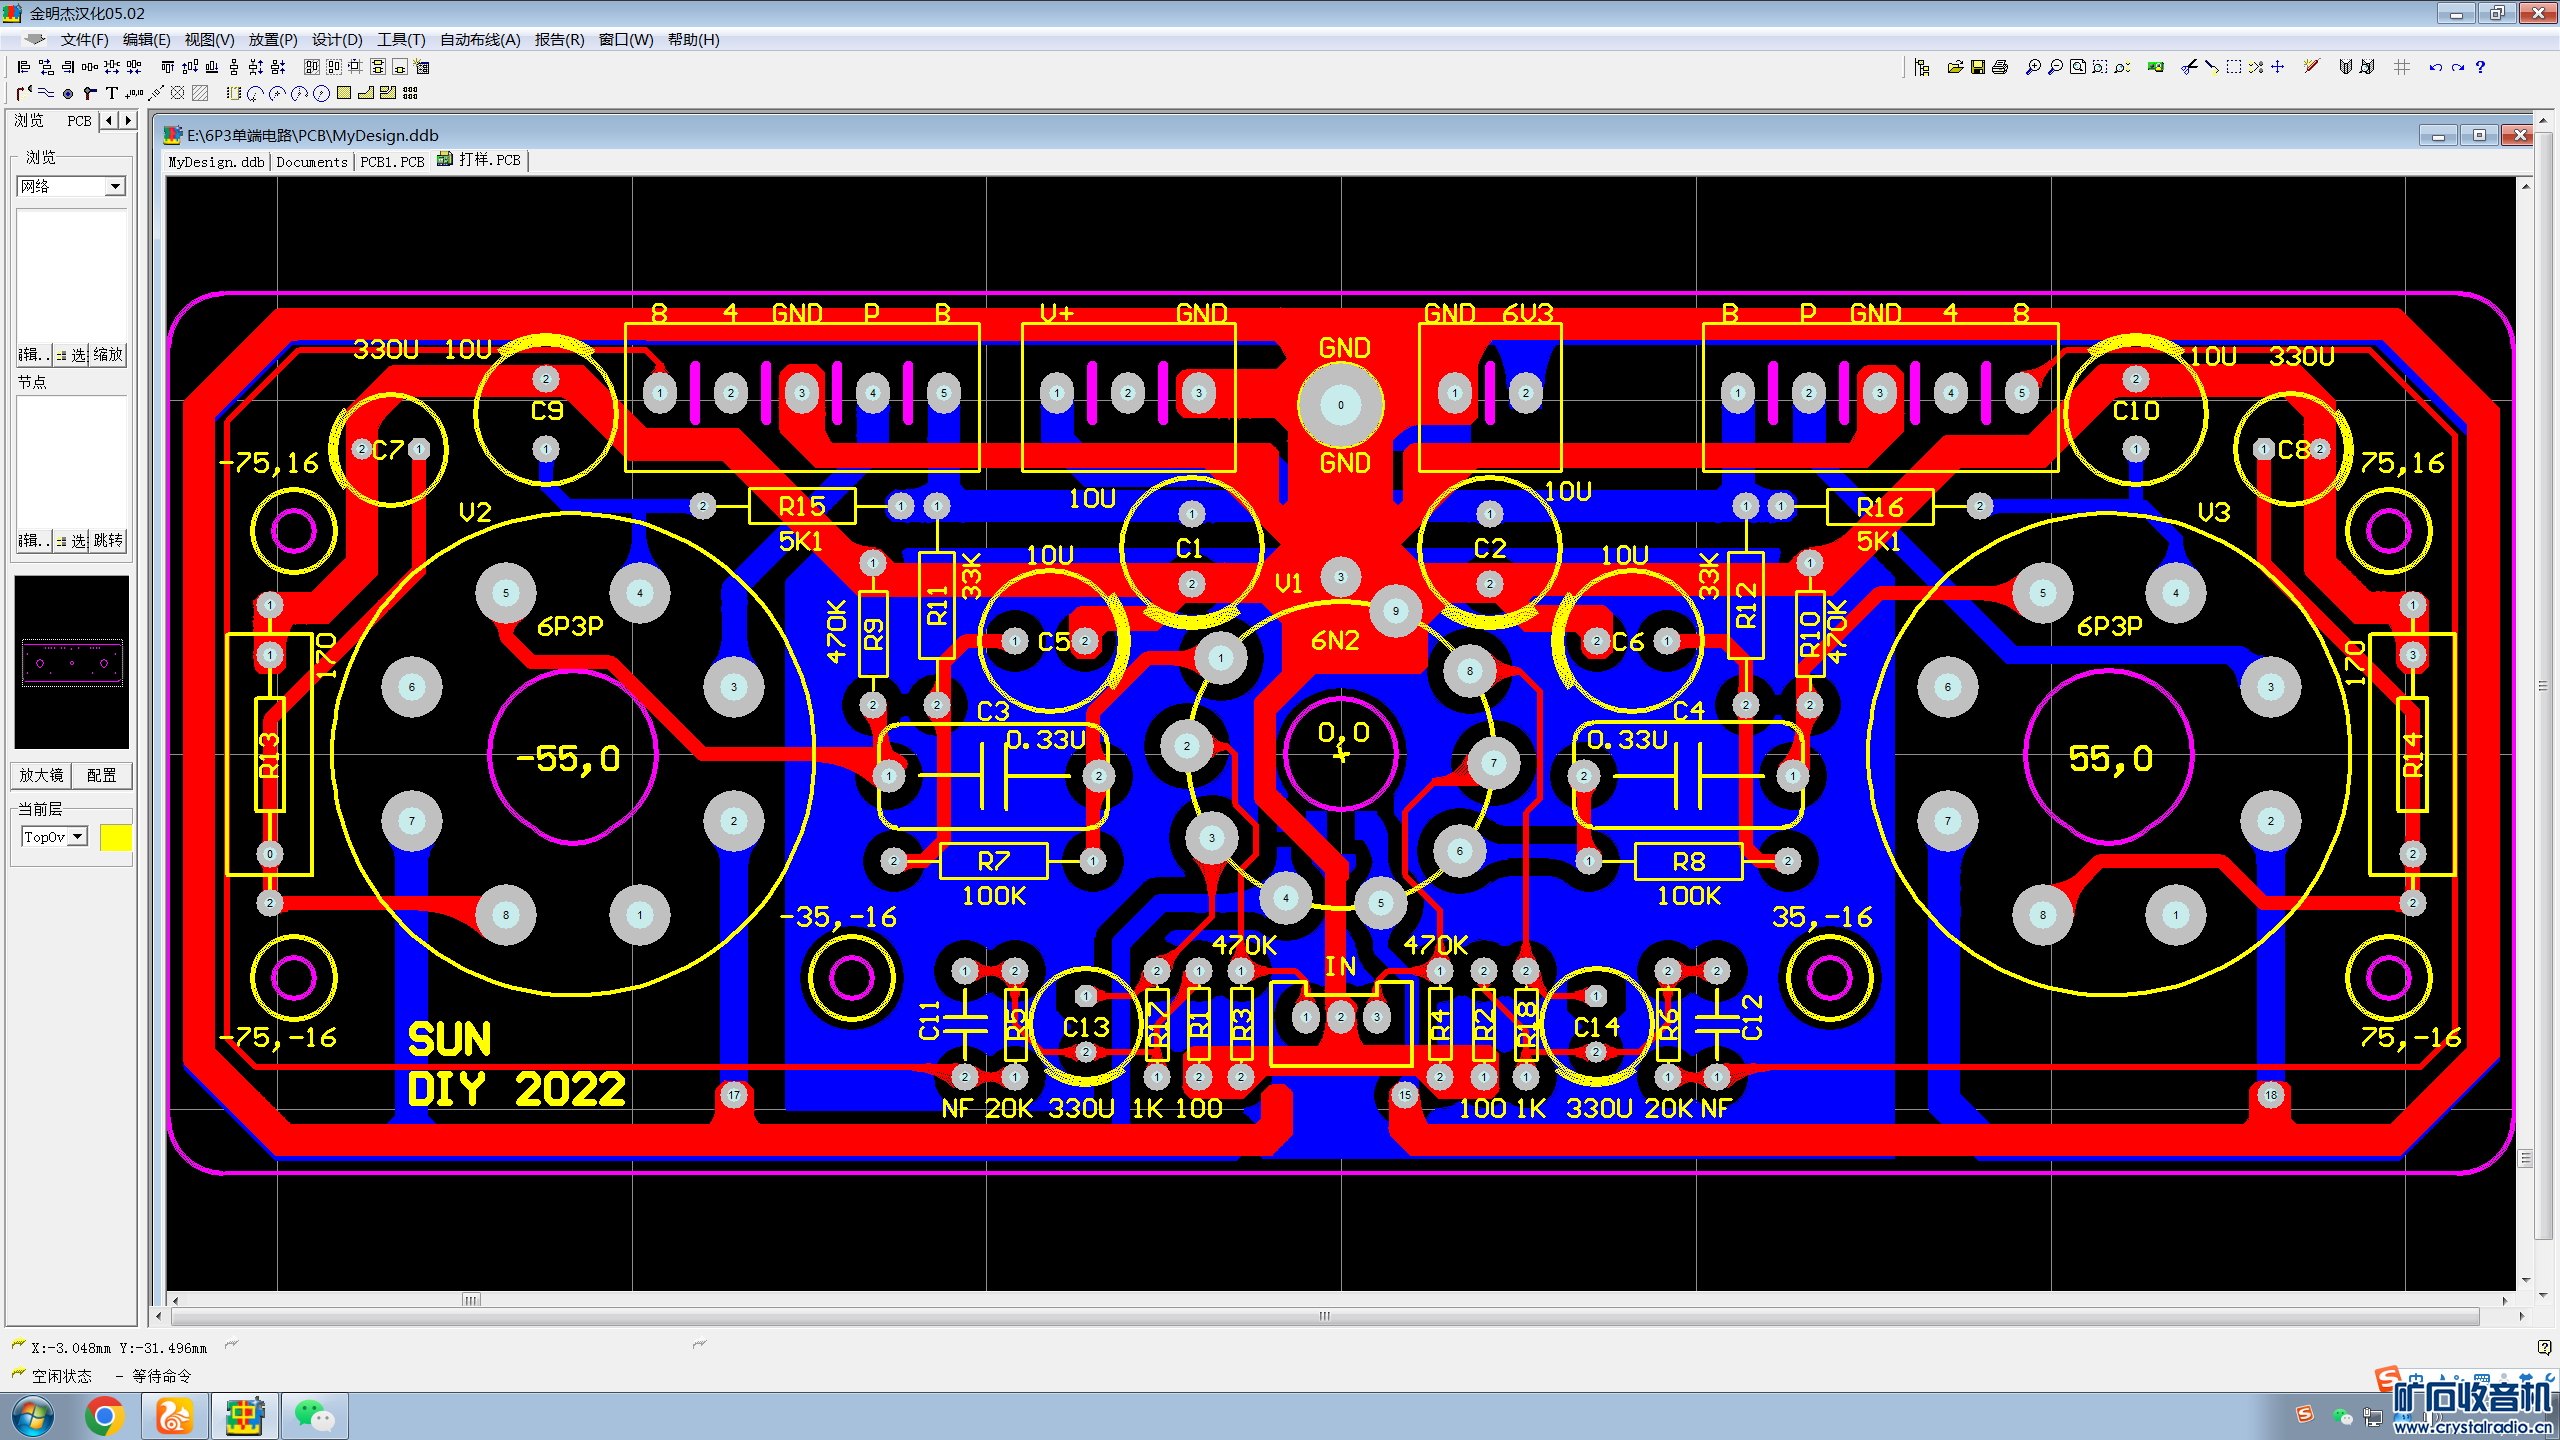Click the Protel app icon on taskbar
The width and height of the screenshot is (2560, 1440).
pos(244,1416)
